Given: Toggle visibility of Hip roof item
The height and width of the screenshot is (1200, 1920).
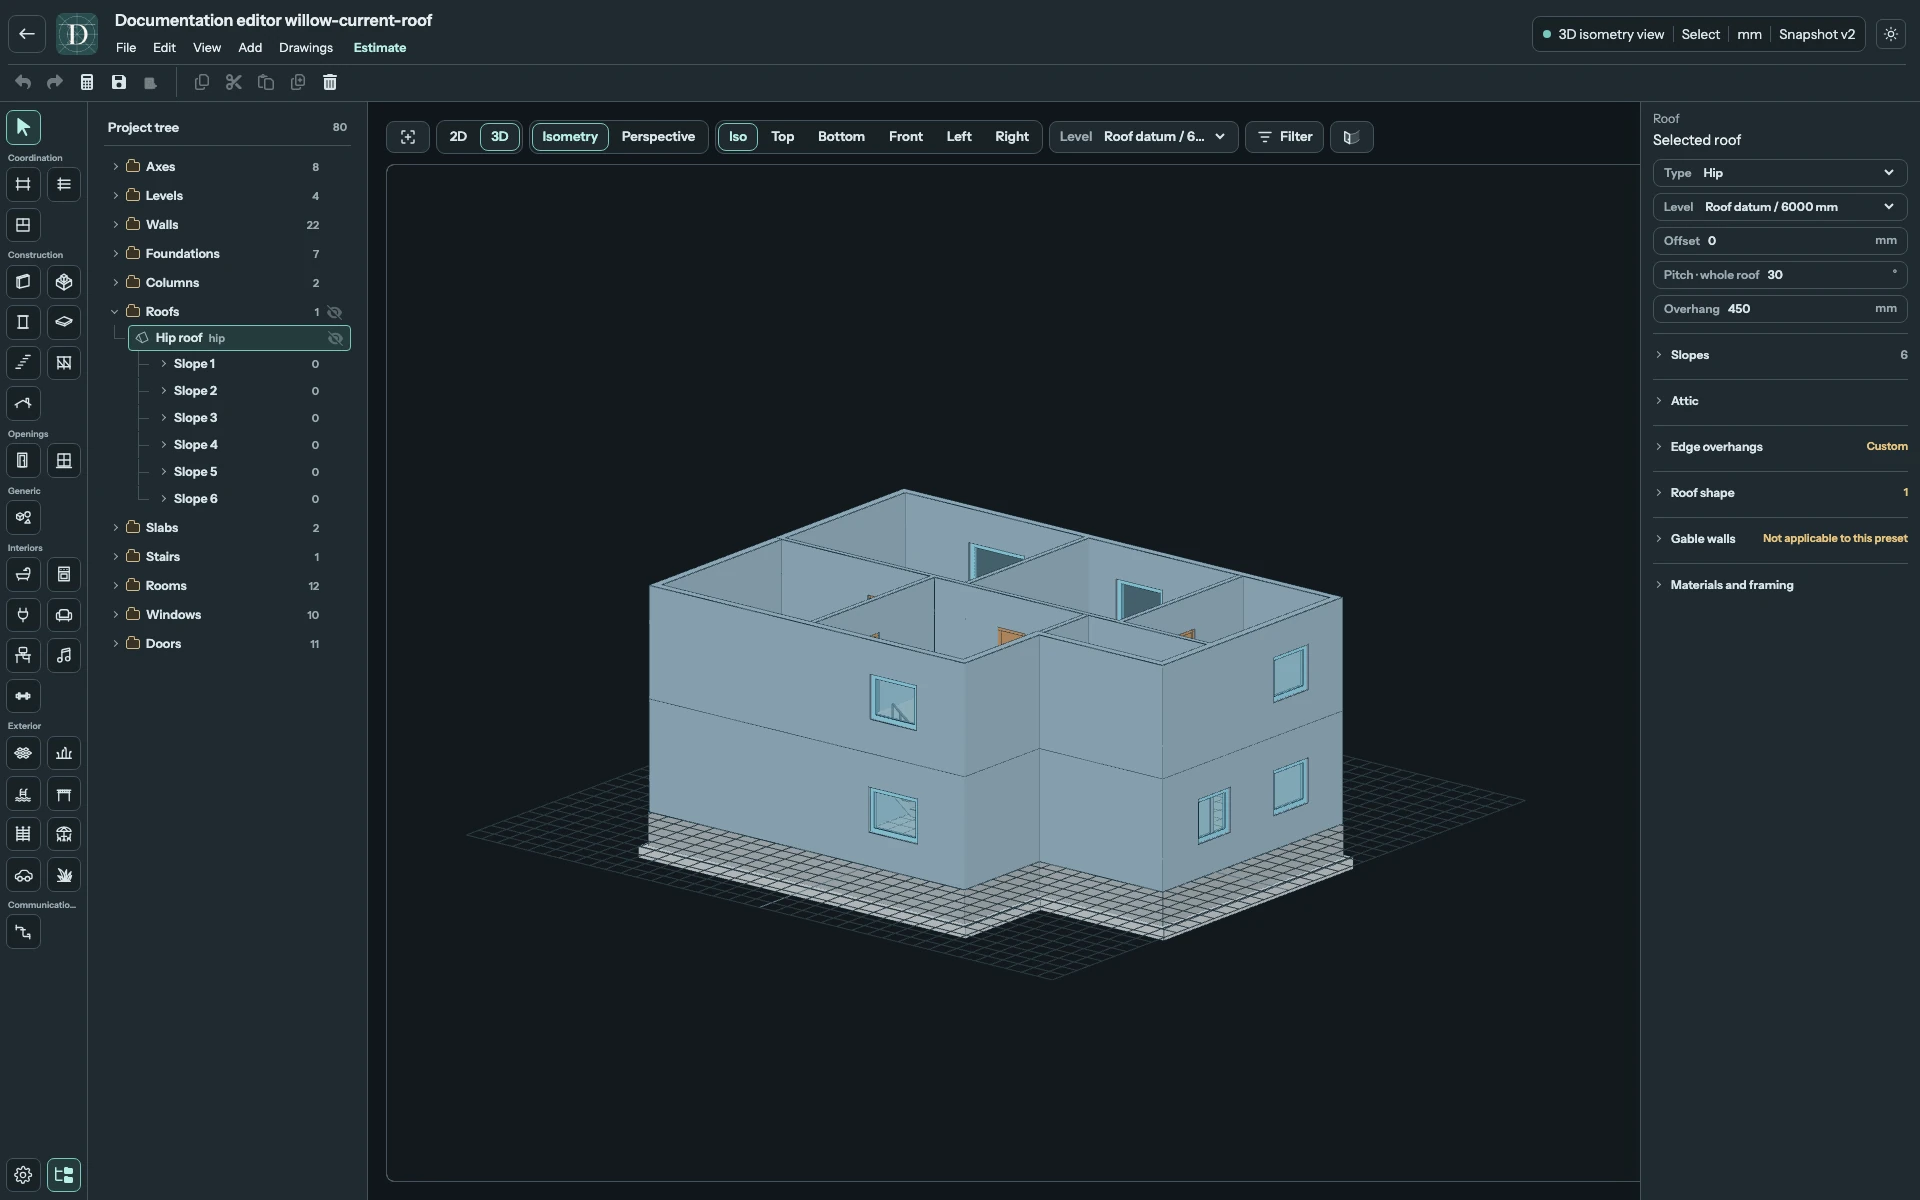Looking at the screenshot, I should coord(336,338).
